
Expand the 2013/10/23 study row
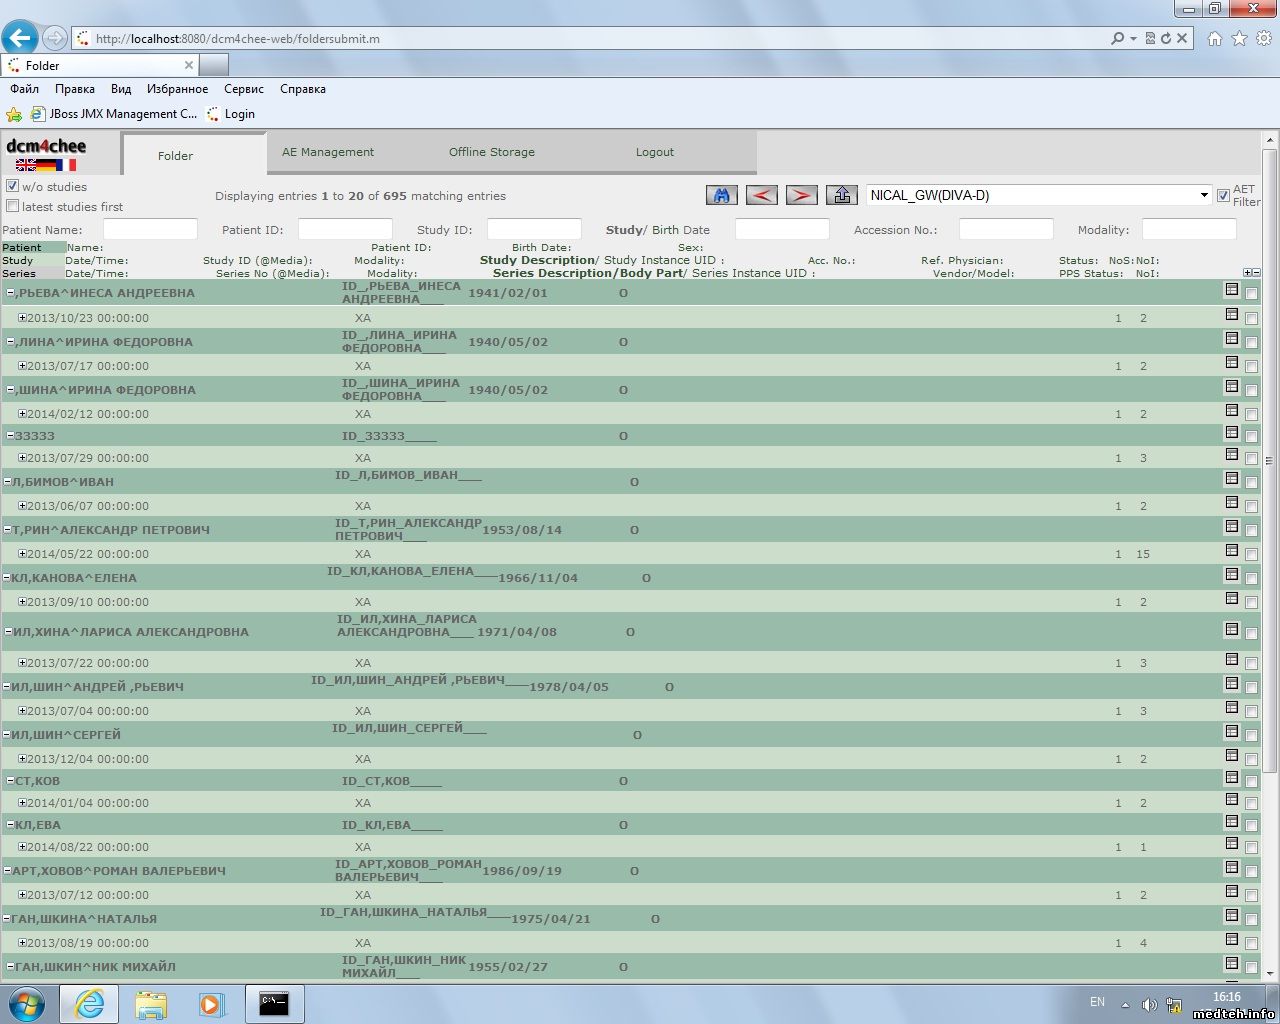click(x=22, y=318)
